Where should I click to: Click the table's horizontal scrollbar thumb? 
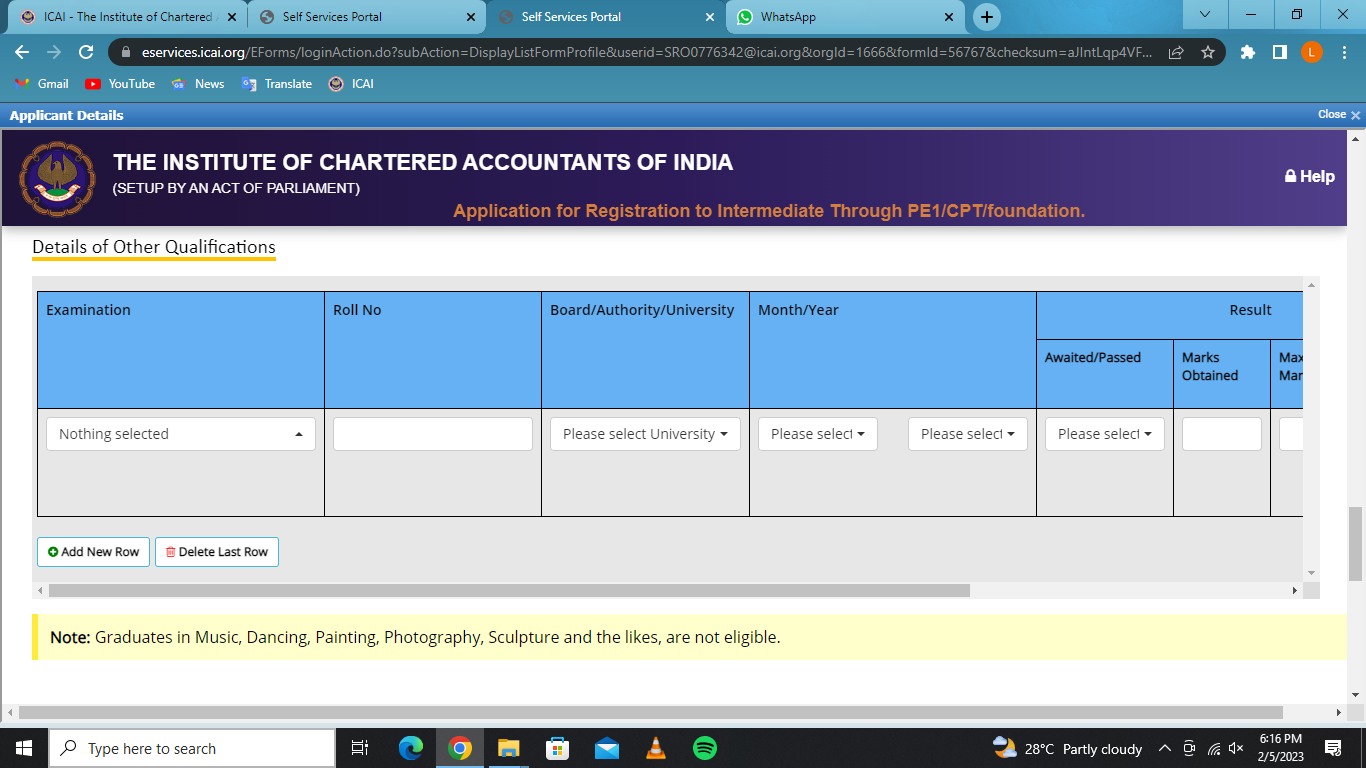pos(508,591)
